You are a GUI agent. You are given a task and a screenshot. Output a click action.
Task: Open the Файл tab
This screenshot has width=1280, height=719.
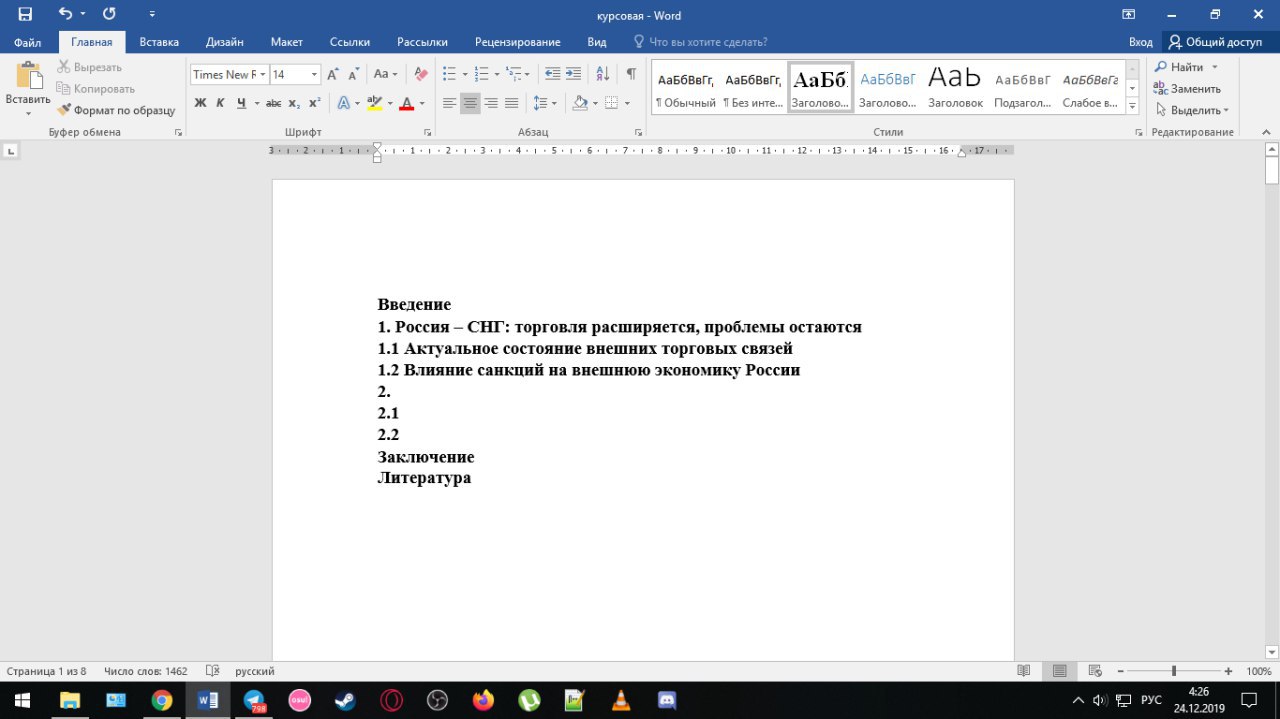(x=28, y=42)
